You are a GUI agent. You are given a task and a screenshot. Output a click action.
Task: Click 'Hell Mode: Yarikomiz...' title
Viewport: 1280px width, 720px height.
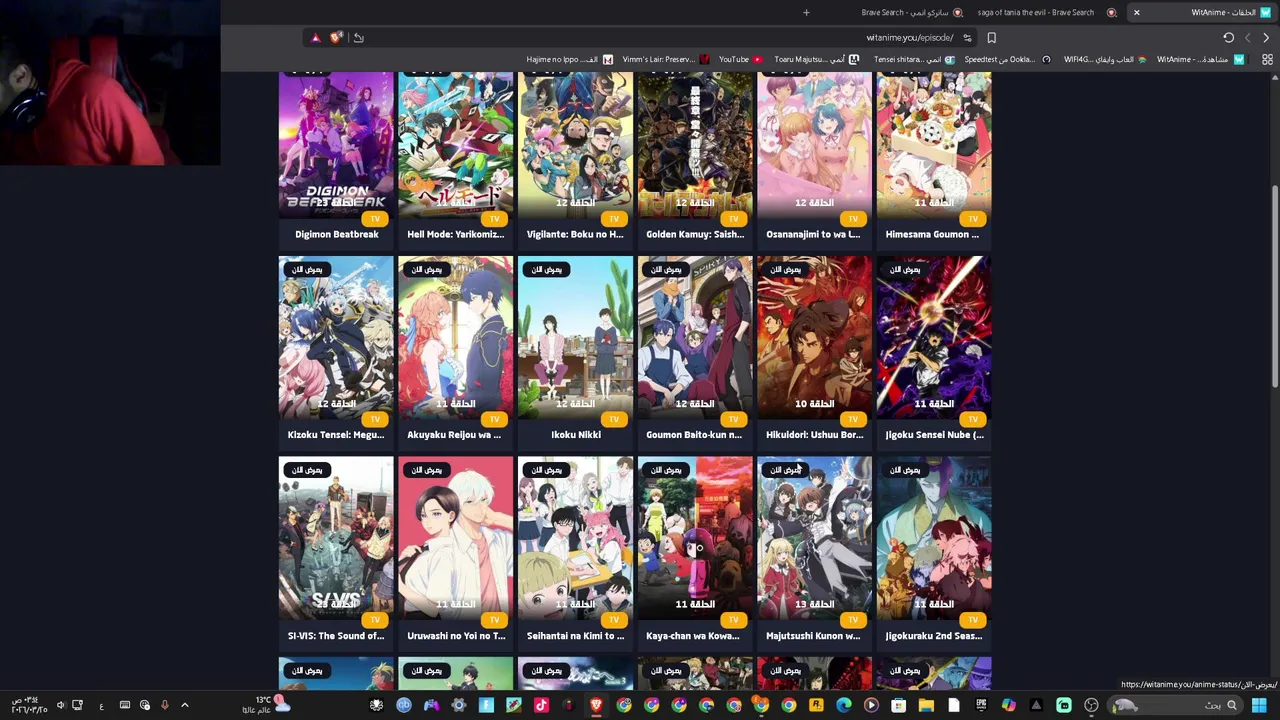(456, 234)
